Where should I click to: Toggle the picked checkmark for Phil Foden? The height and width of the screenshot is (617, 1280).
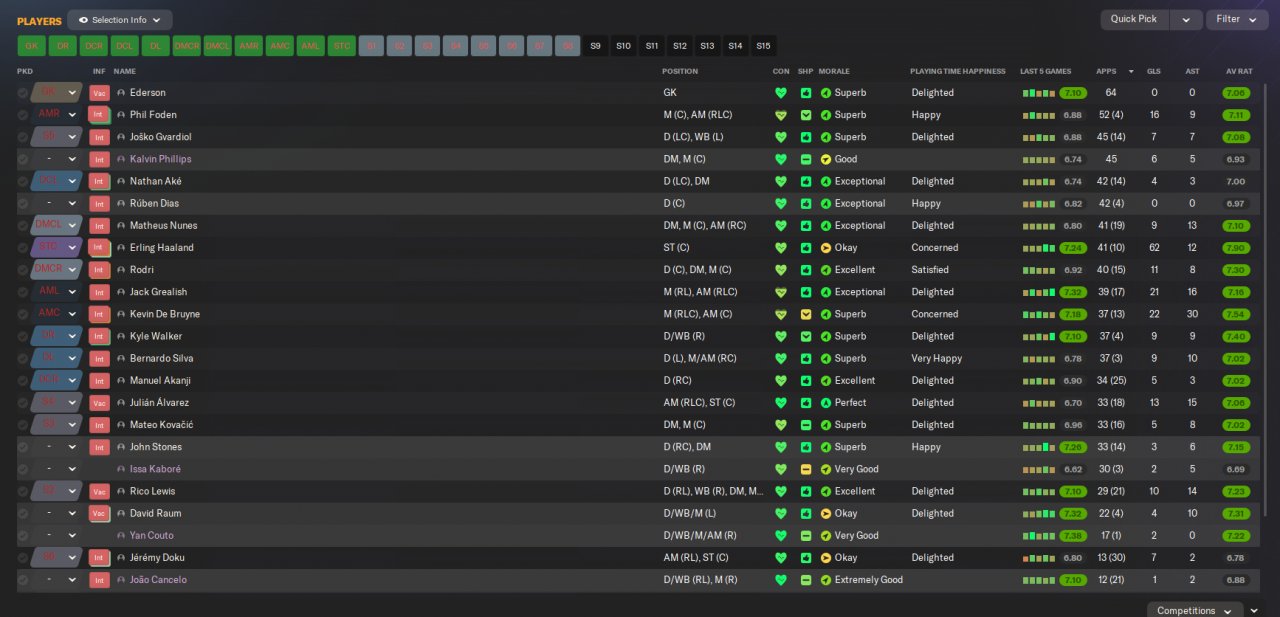pyautogui.click(x=23, y=115)
